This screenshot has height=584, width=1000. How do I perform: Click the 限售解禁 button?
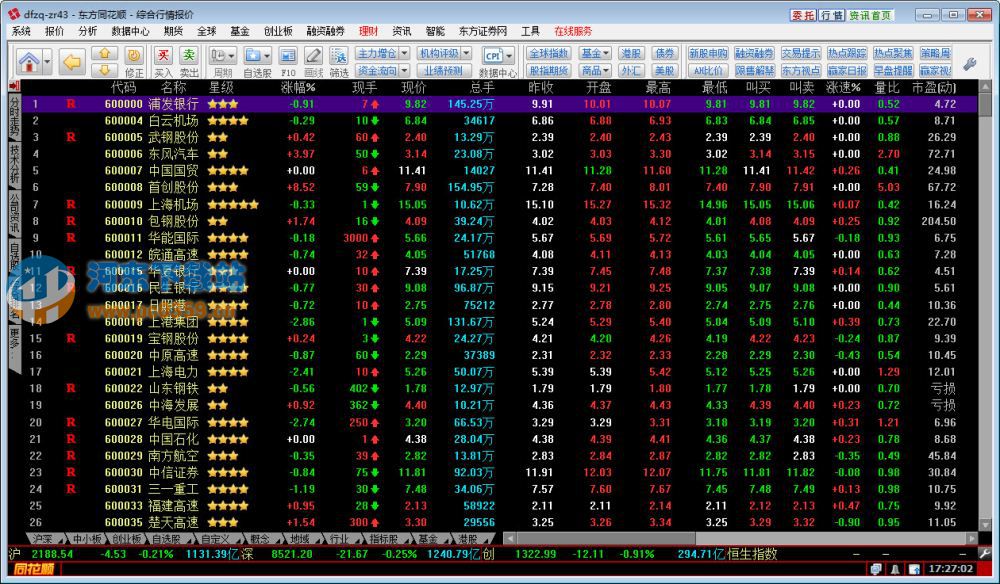754,70
